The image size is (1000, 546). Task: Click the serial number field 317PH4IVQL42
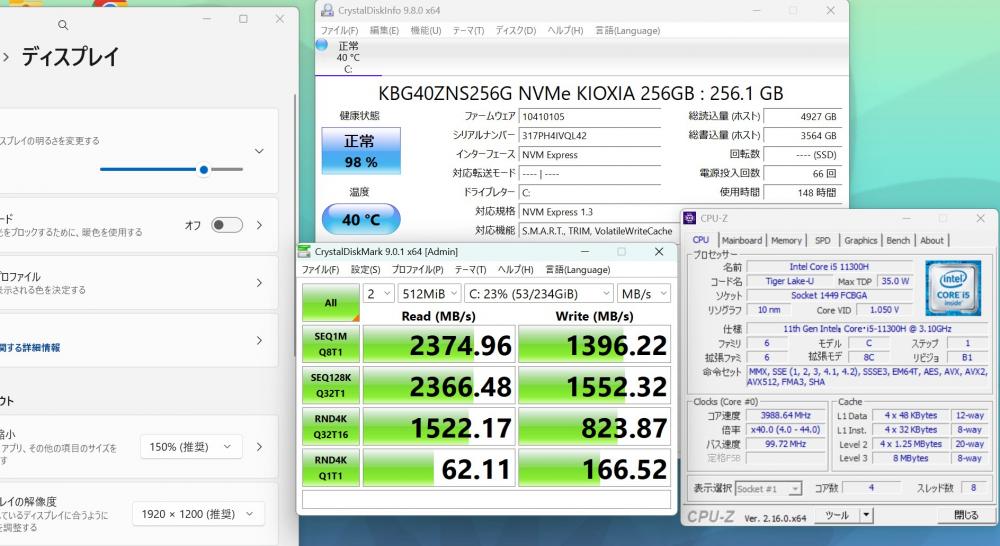click(589, 136)
